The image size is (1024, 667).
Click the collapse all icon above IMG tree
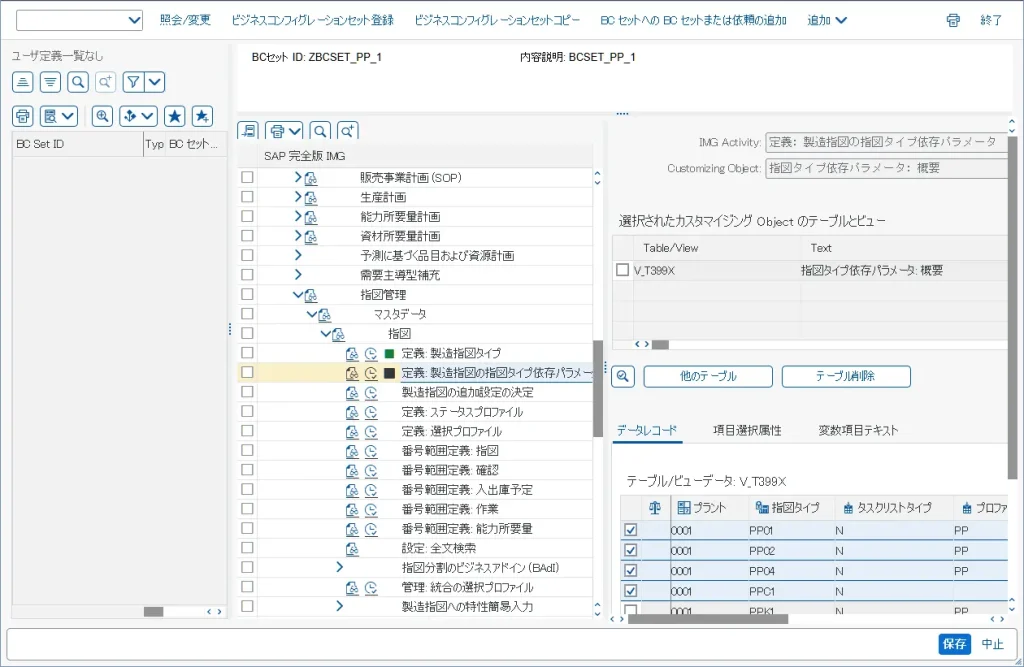point(248,131)
